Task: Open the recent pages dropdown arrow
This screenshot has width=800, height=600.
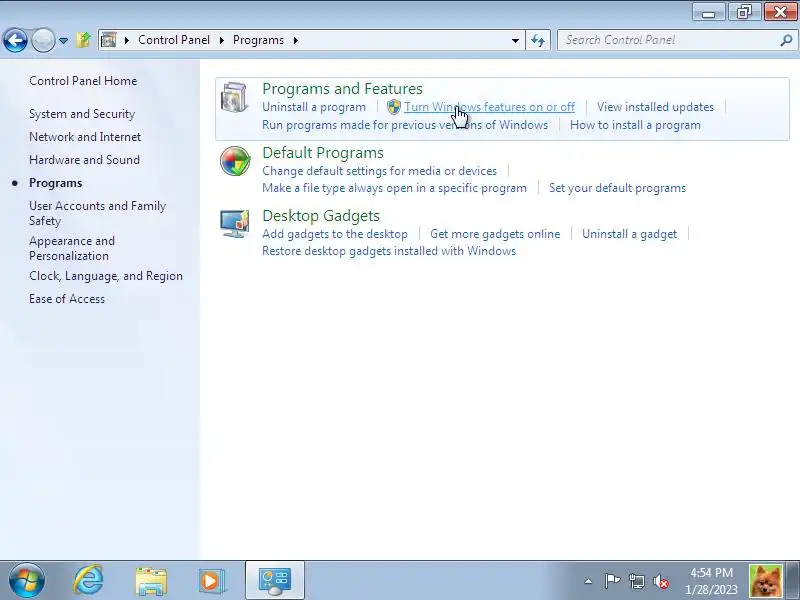Action: click(63, 40)
